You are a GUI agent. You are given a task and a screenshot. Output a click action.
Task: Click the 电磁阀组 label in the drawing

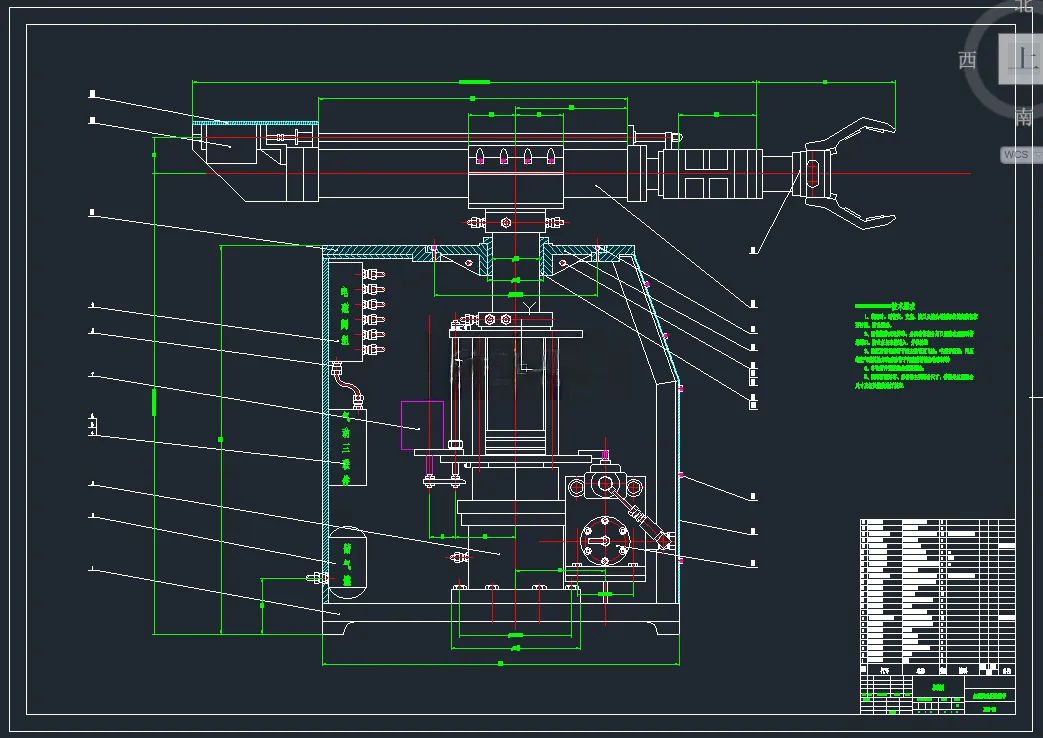click(x=345, y=315)
